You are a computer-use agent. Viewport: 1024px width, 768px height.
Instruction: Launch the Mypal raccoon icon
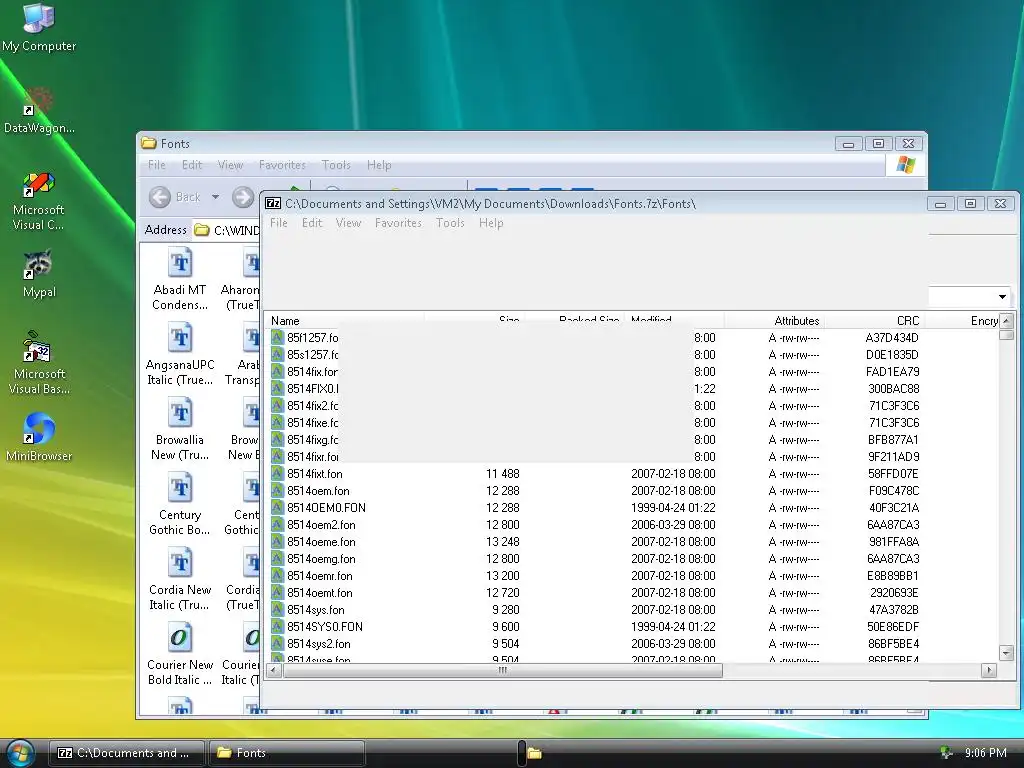(39, 274)
